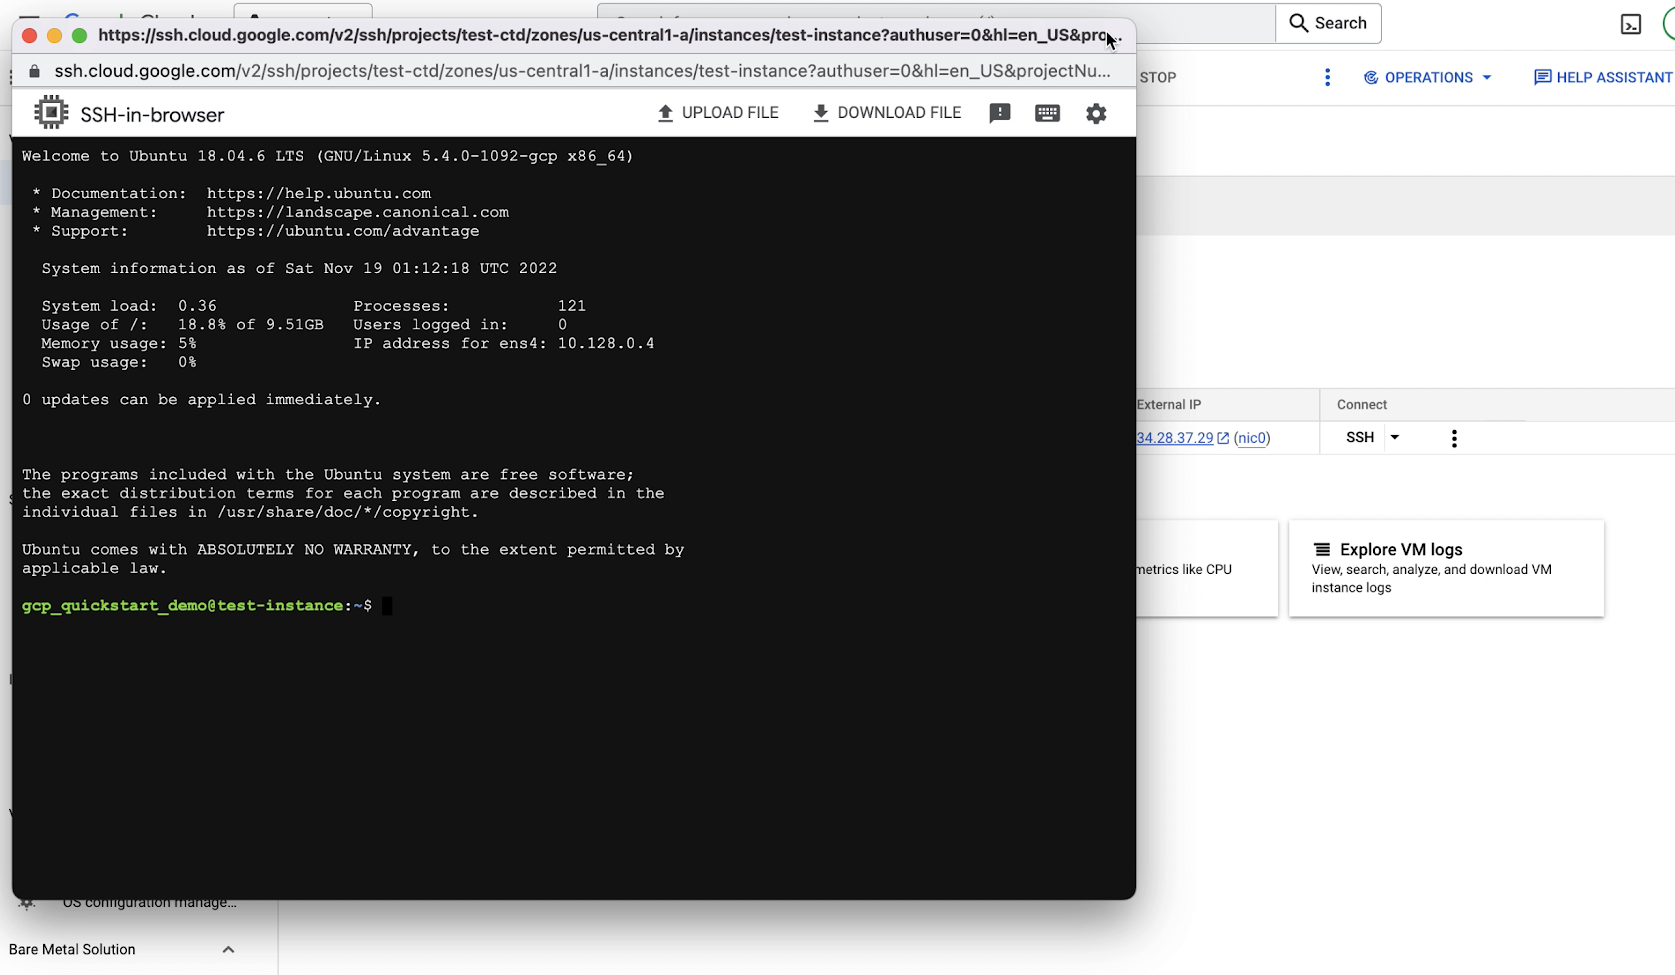The width and height of the screenshot is (1675, 975).
Task: Click the Operations icon
Action: click(1371, 77)
